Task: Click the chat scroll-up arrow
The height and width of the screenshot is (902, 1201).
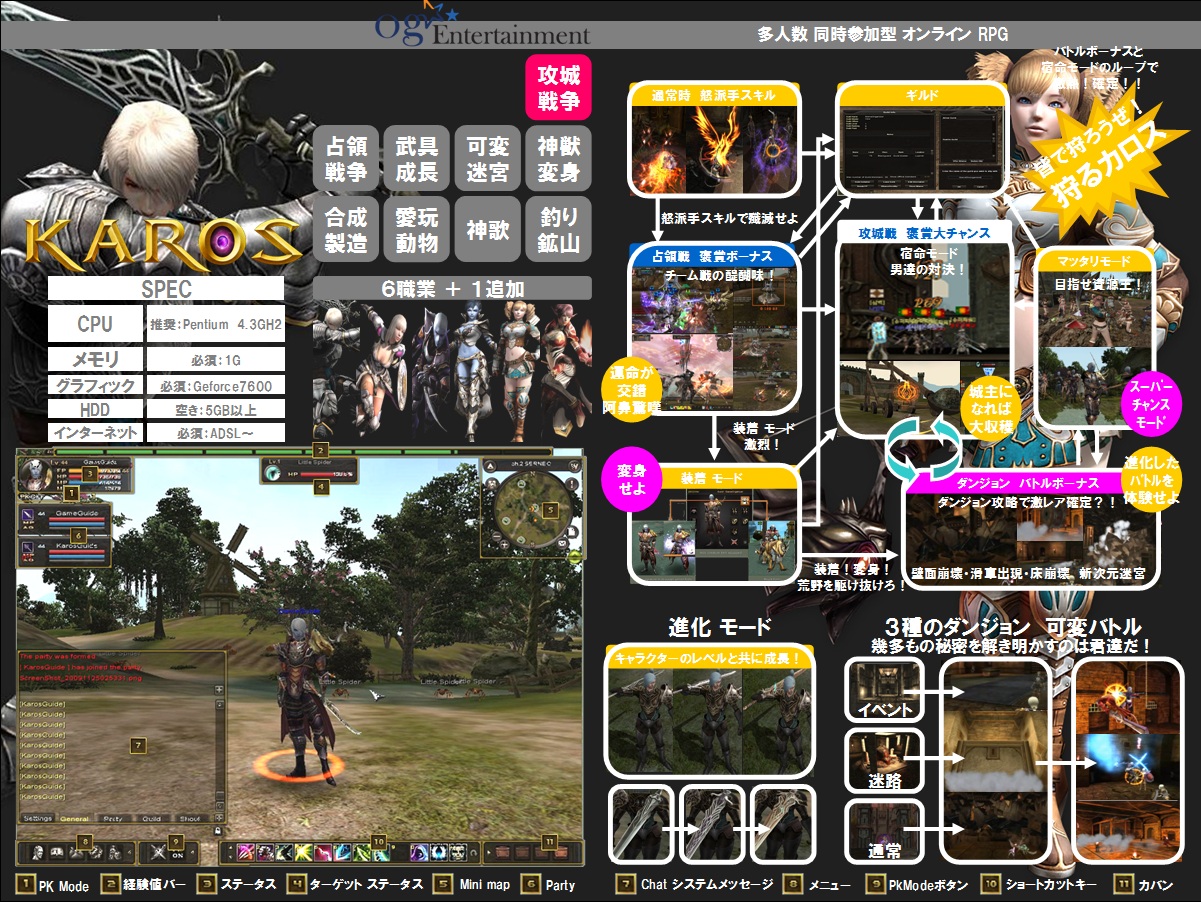Action: click(x=220, y=705)
